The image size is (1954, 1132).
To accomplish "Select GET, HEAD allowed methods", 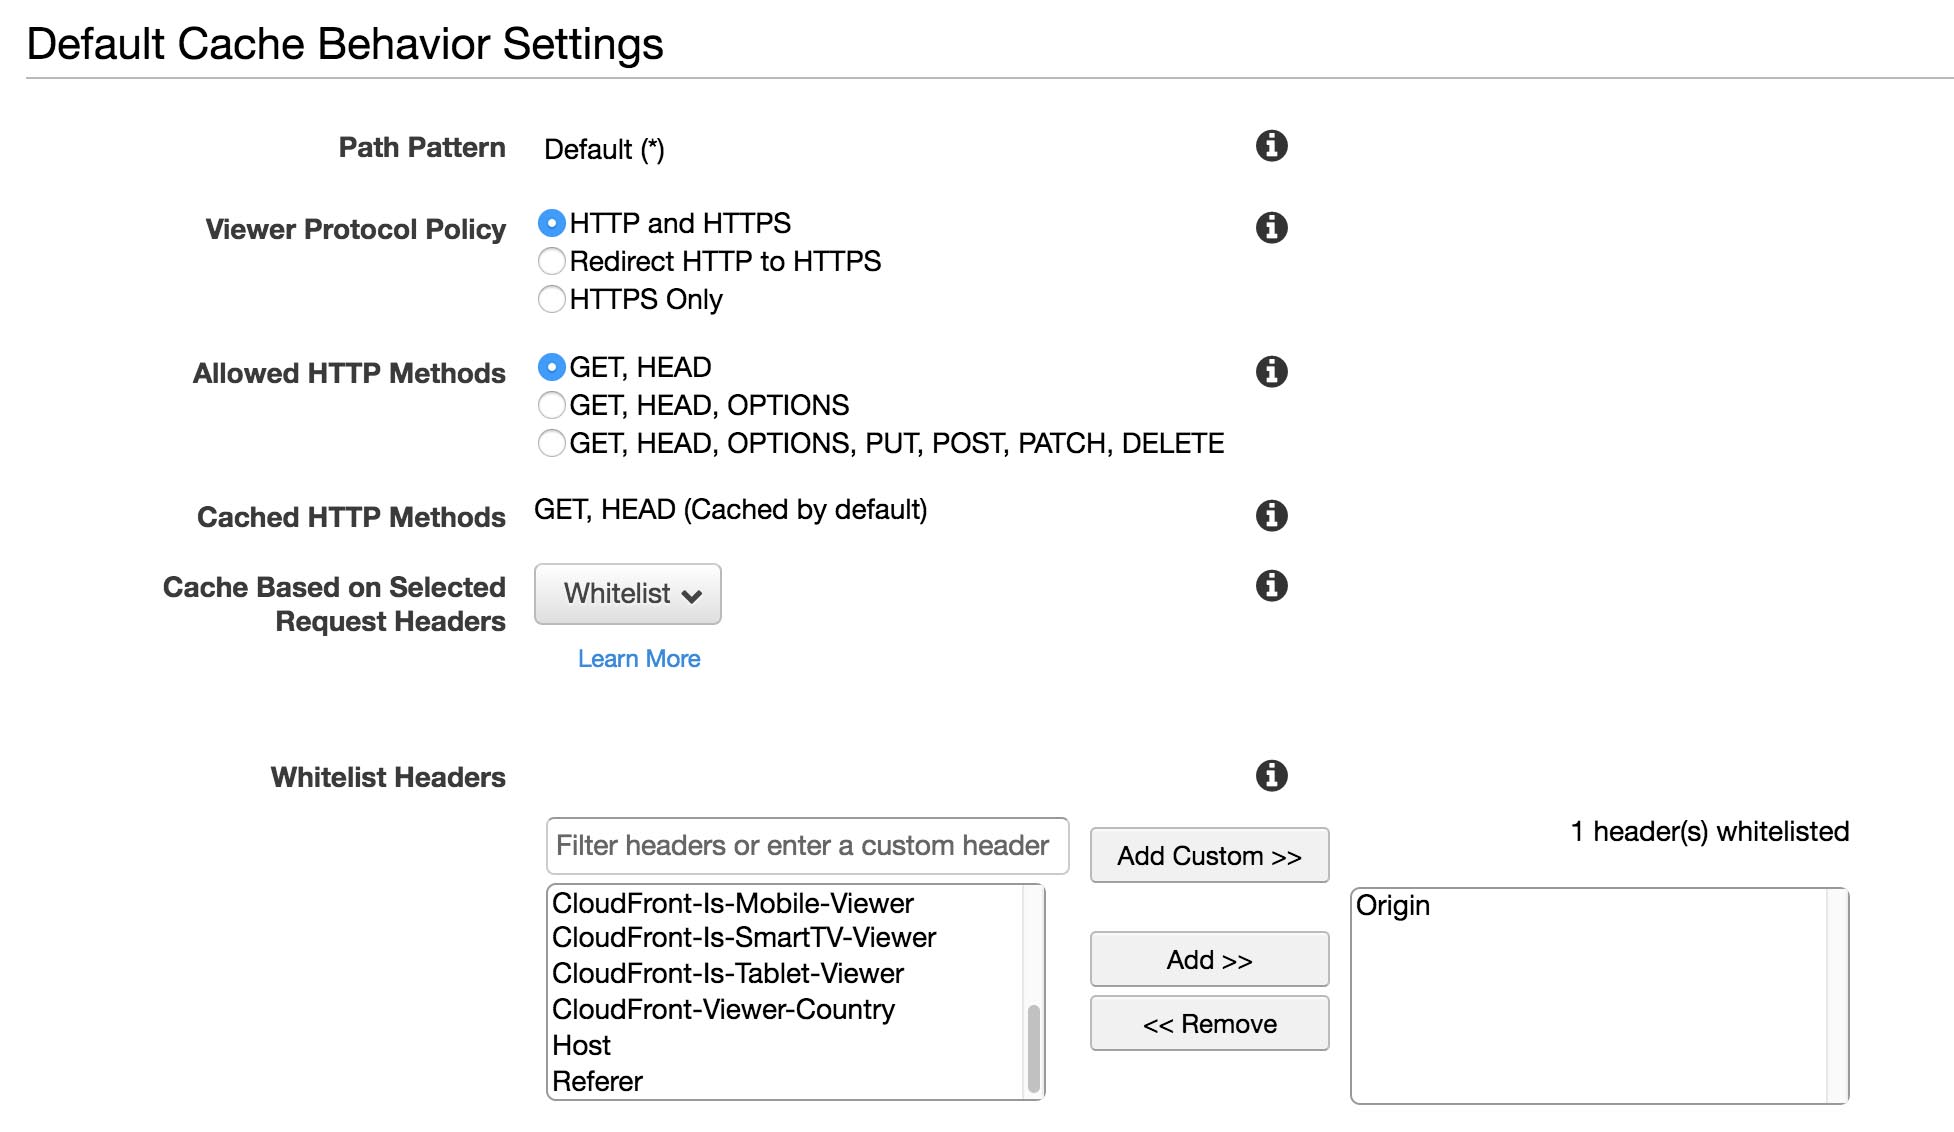I will (x=551, y=367).
